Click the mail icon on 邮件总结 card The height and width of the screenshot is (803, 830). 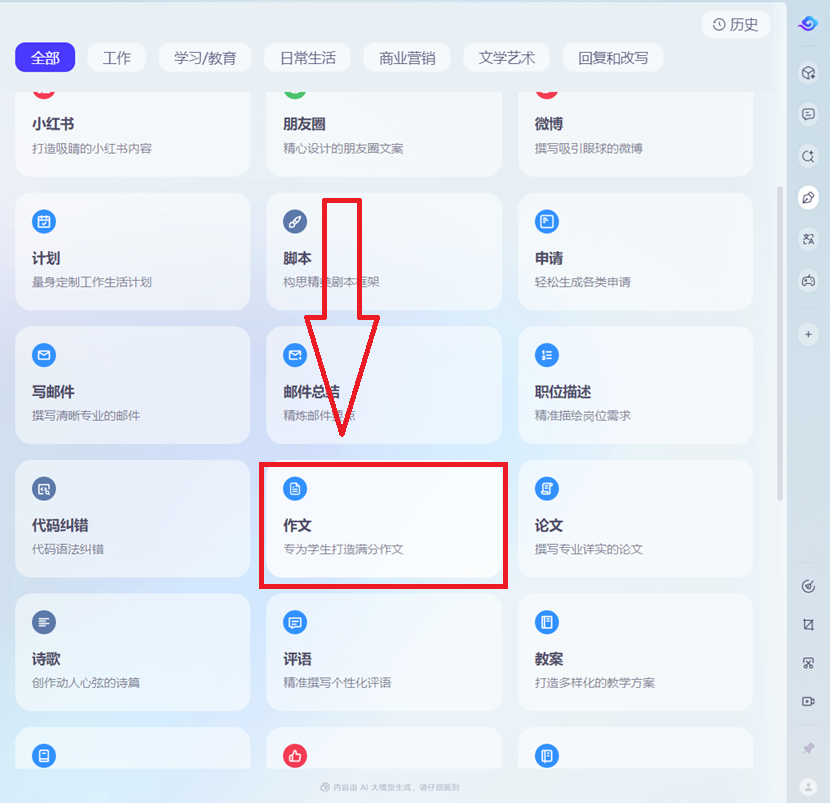tap(295, 355)
